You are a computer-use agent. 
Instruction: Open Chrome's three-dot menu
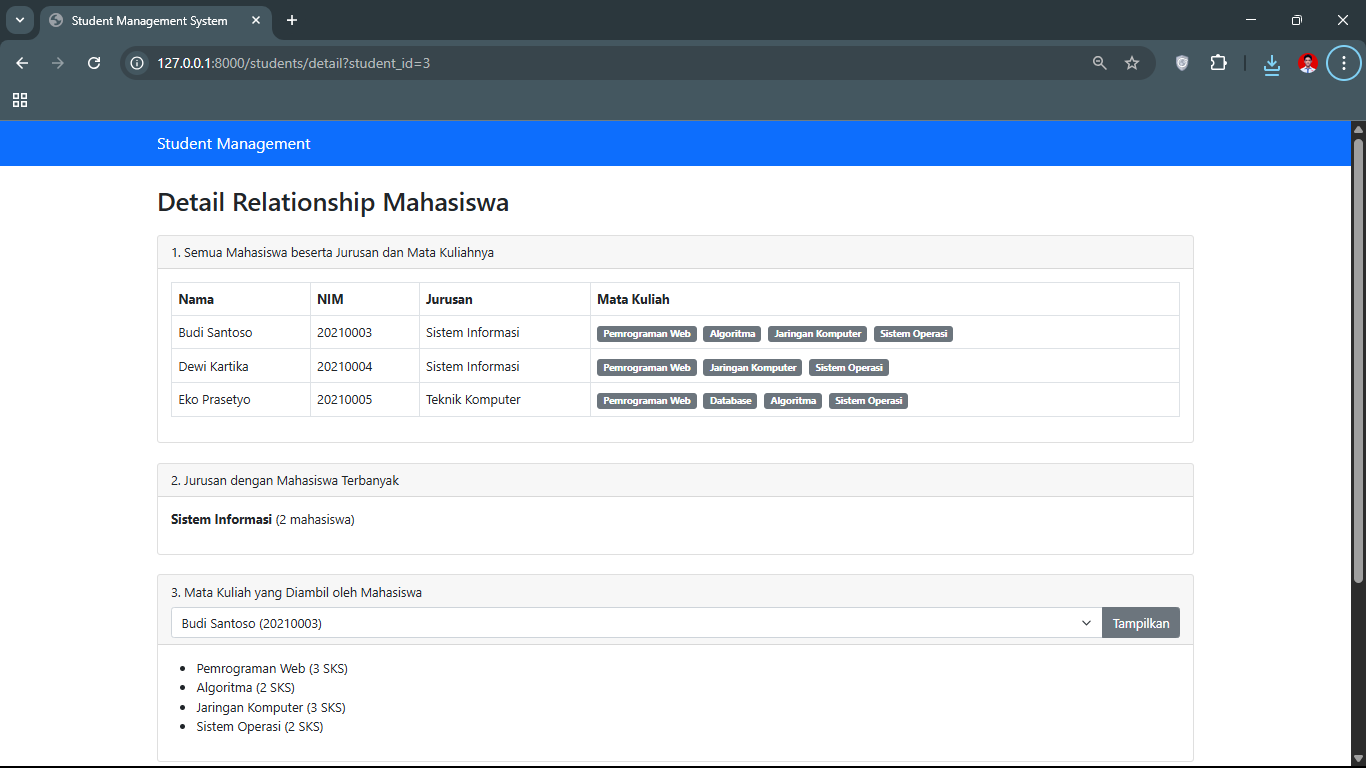click(x=1343, y=63)
